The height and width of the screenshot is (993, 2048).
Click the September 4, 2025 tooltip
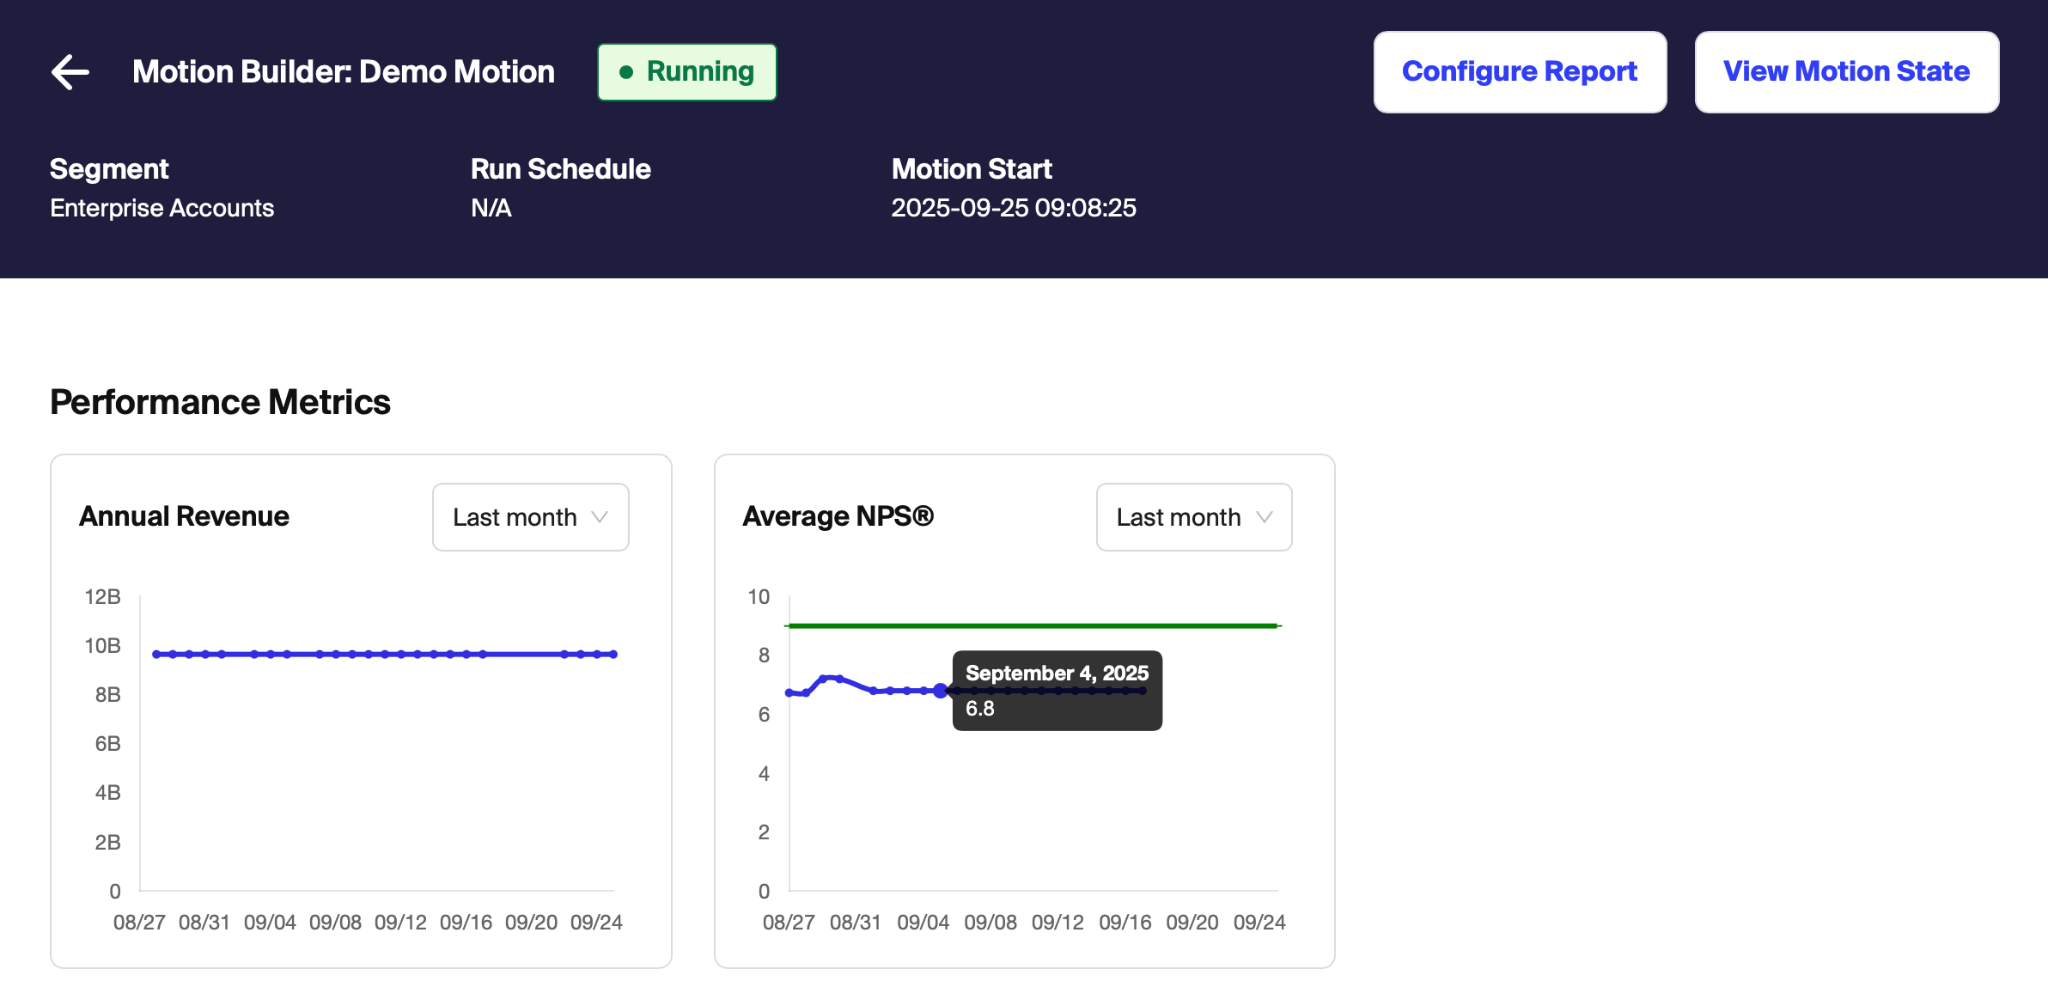click(x=1056, y=690)
